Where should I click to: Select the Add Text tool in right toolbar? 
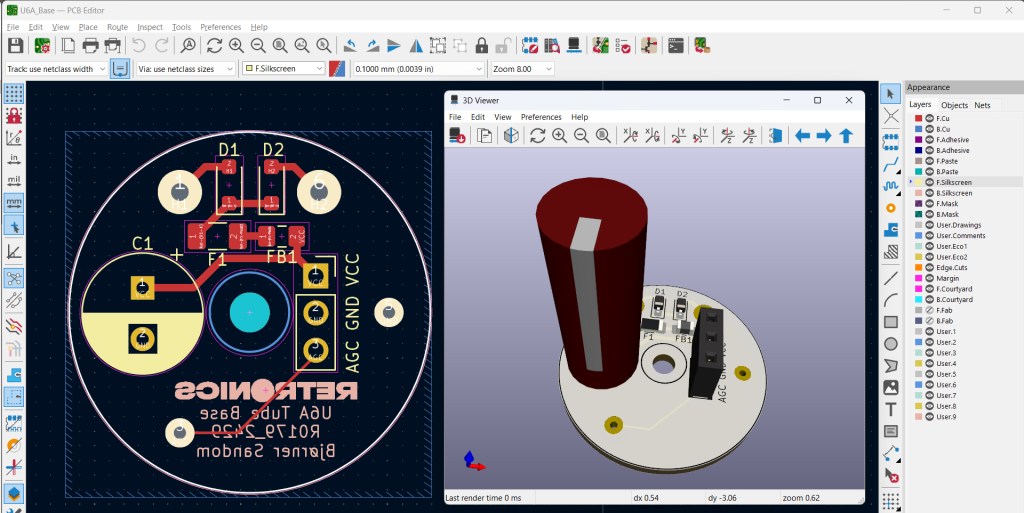891,409
